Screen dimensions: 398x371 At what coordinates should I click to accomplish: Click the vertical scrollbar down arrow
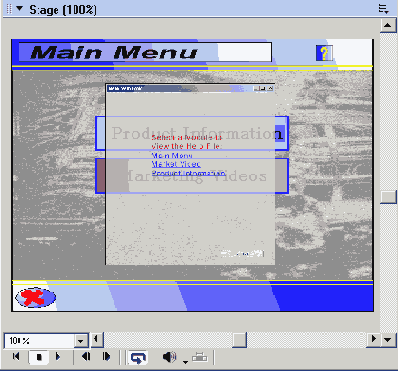(x=388, y=340)
